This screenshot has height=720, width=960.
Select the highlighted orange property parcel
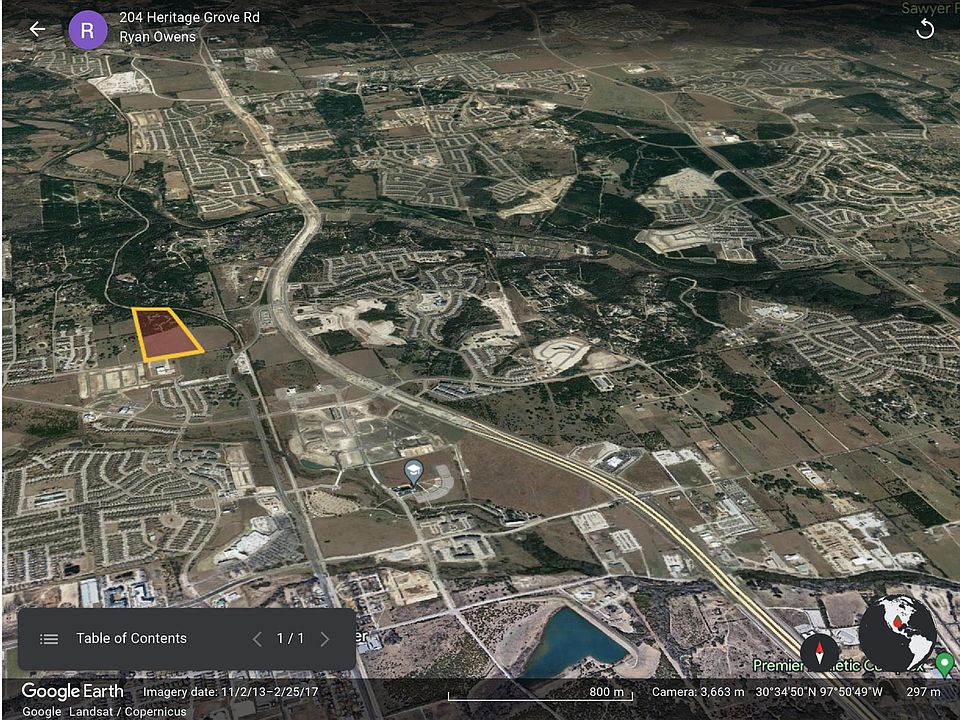coord(165,334)
